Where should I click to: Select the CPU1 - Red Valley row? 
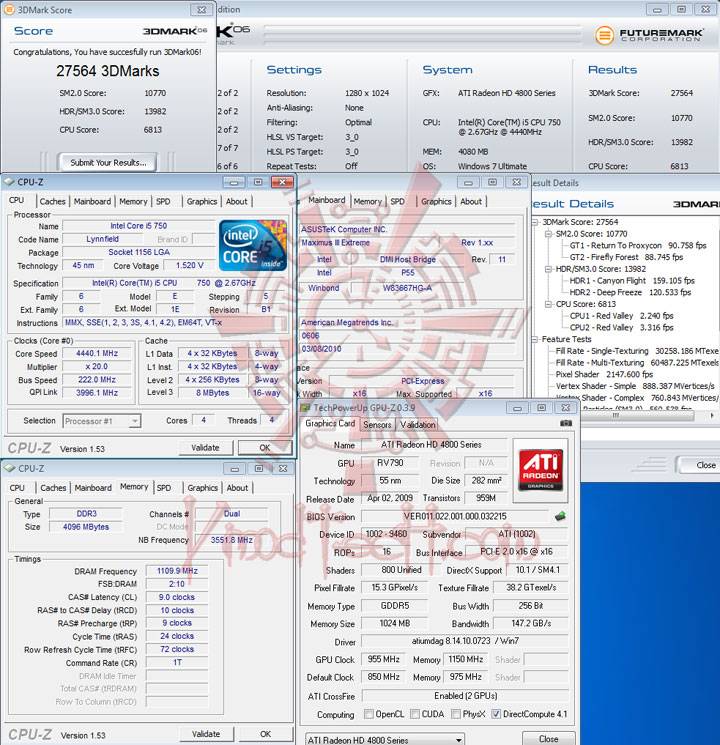[622, 316]
